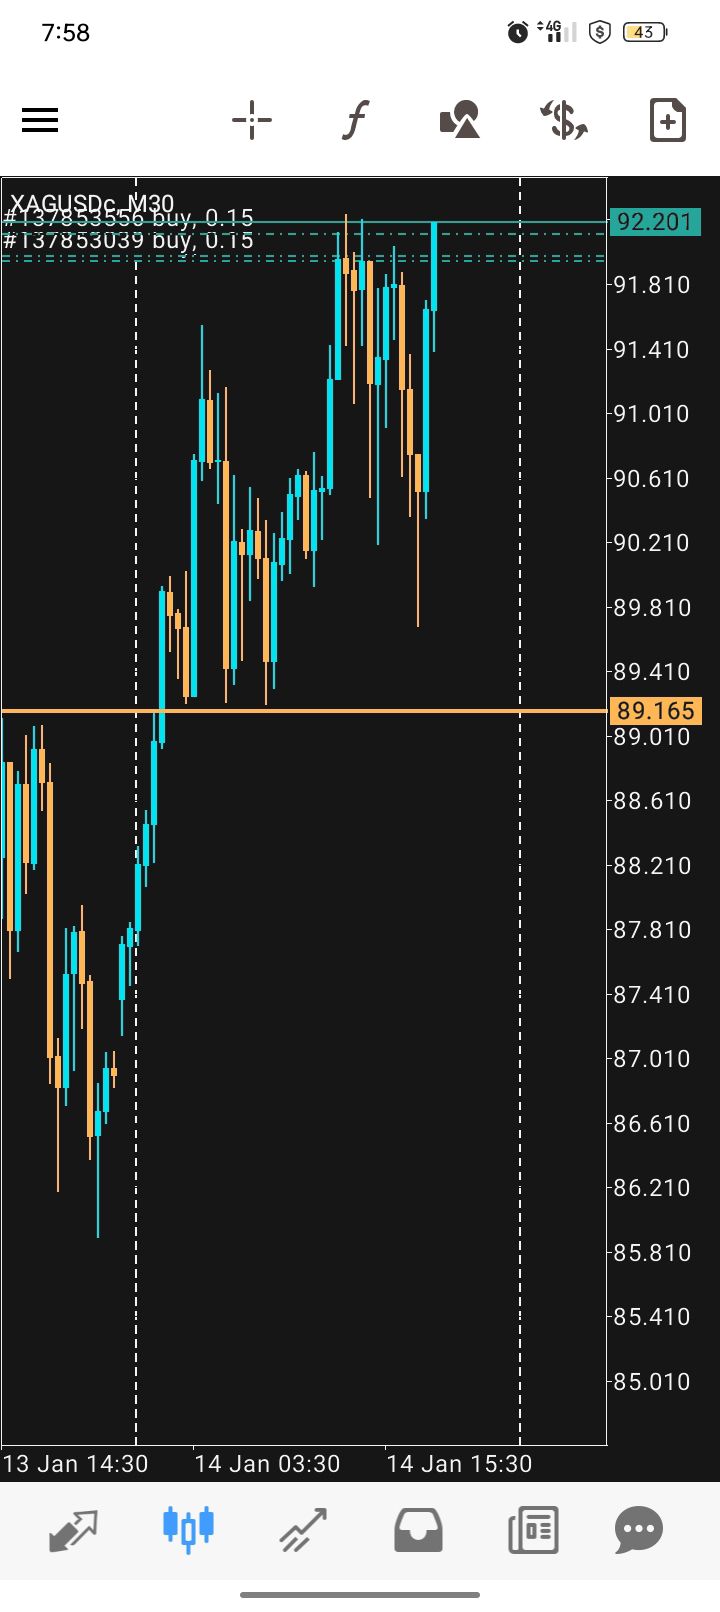The height and width of the screenshot is (1612, 720).
Task: Tap the battery indicator showing 43
Action: click(645, 33)
